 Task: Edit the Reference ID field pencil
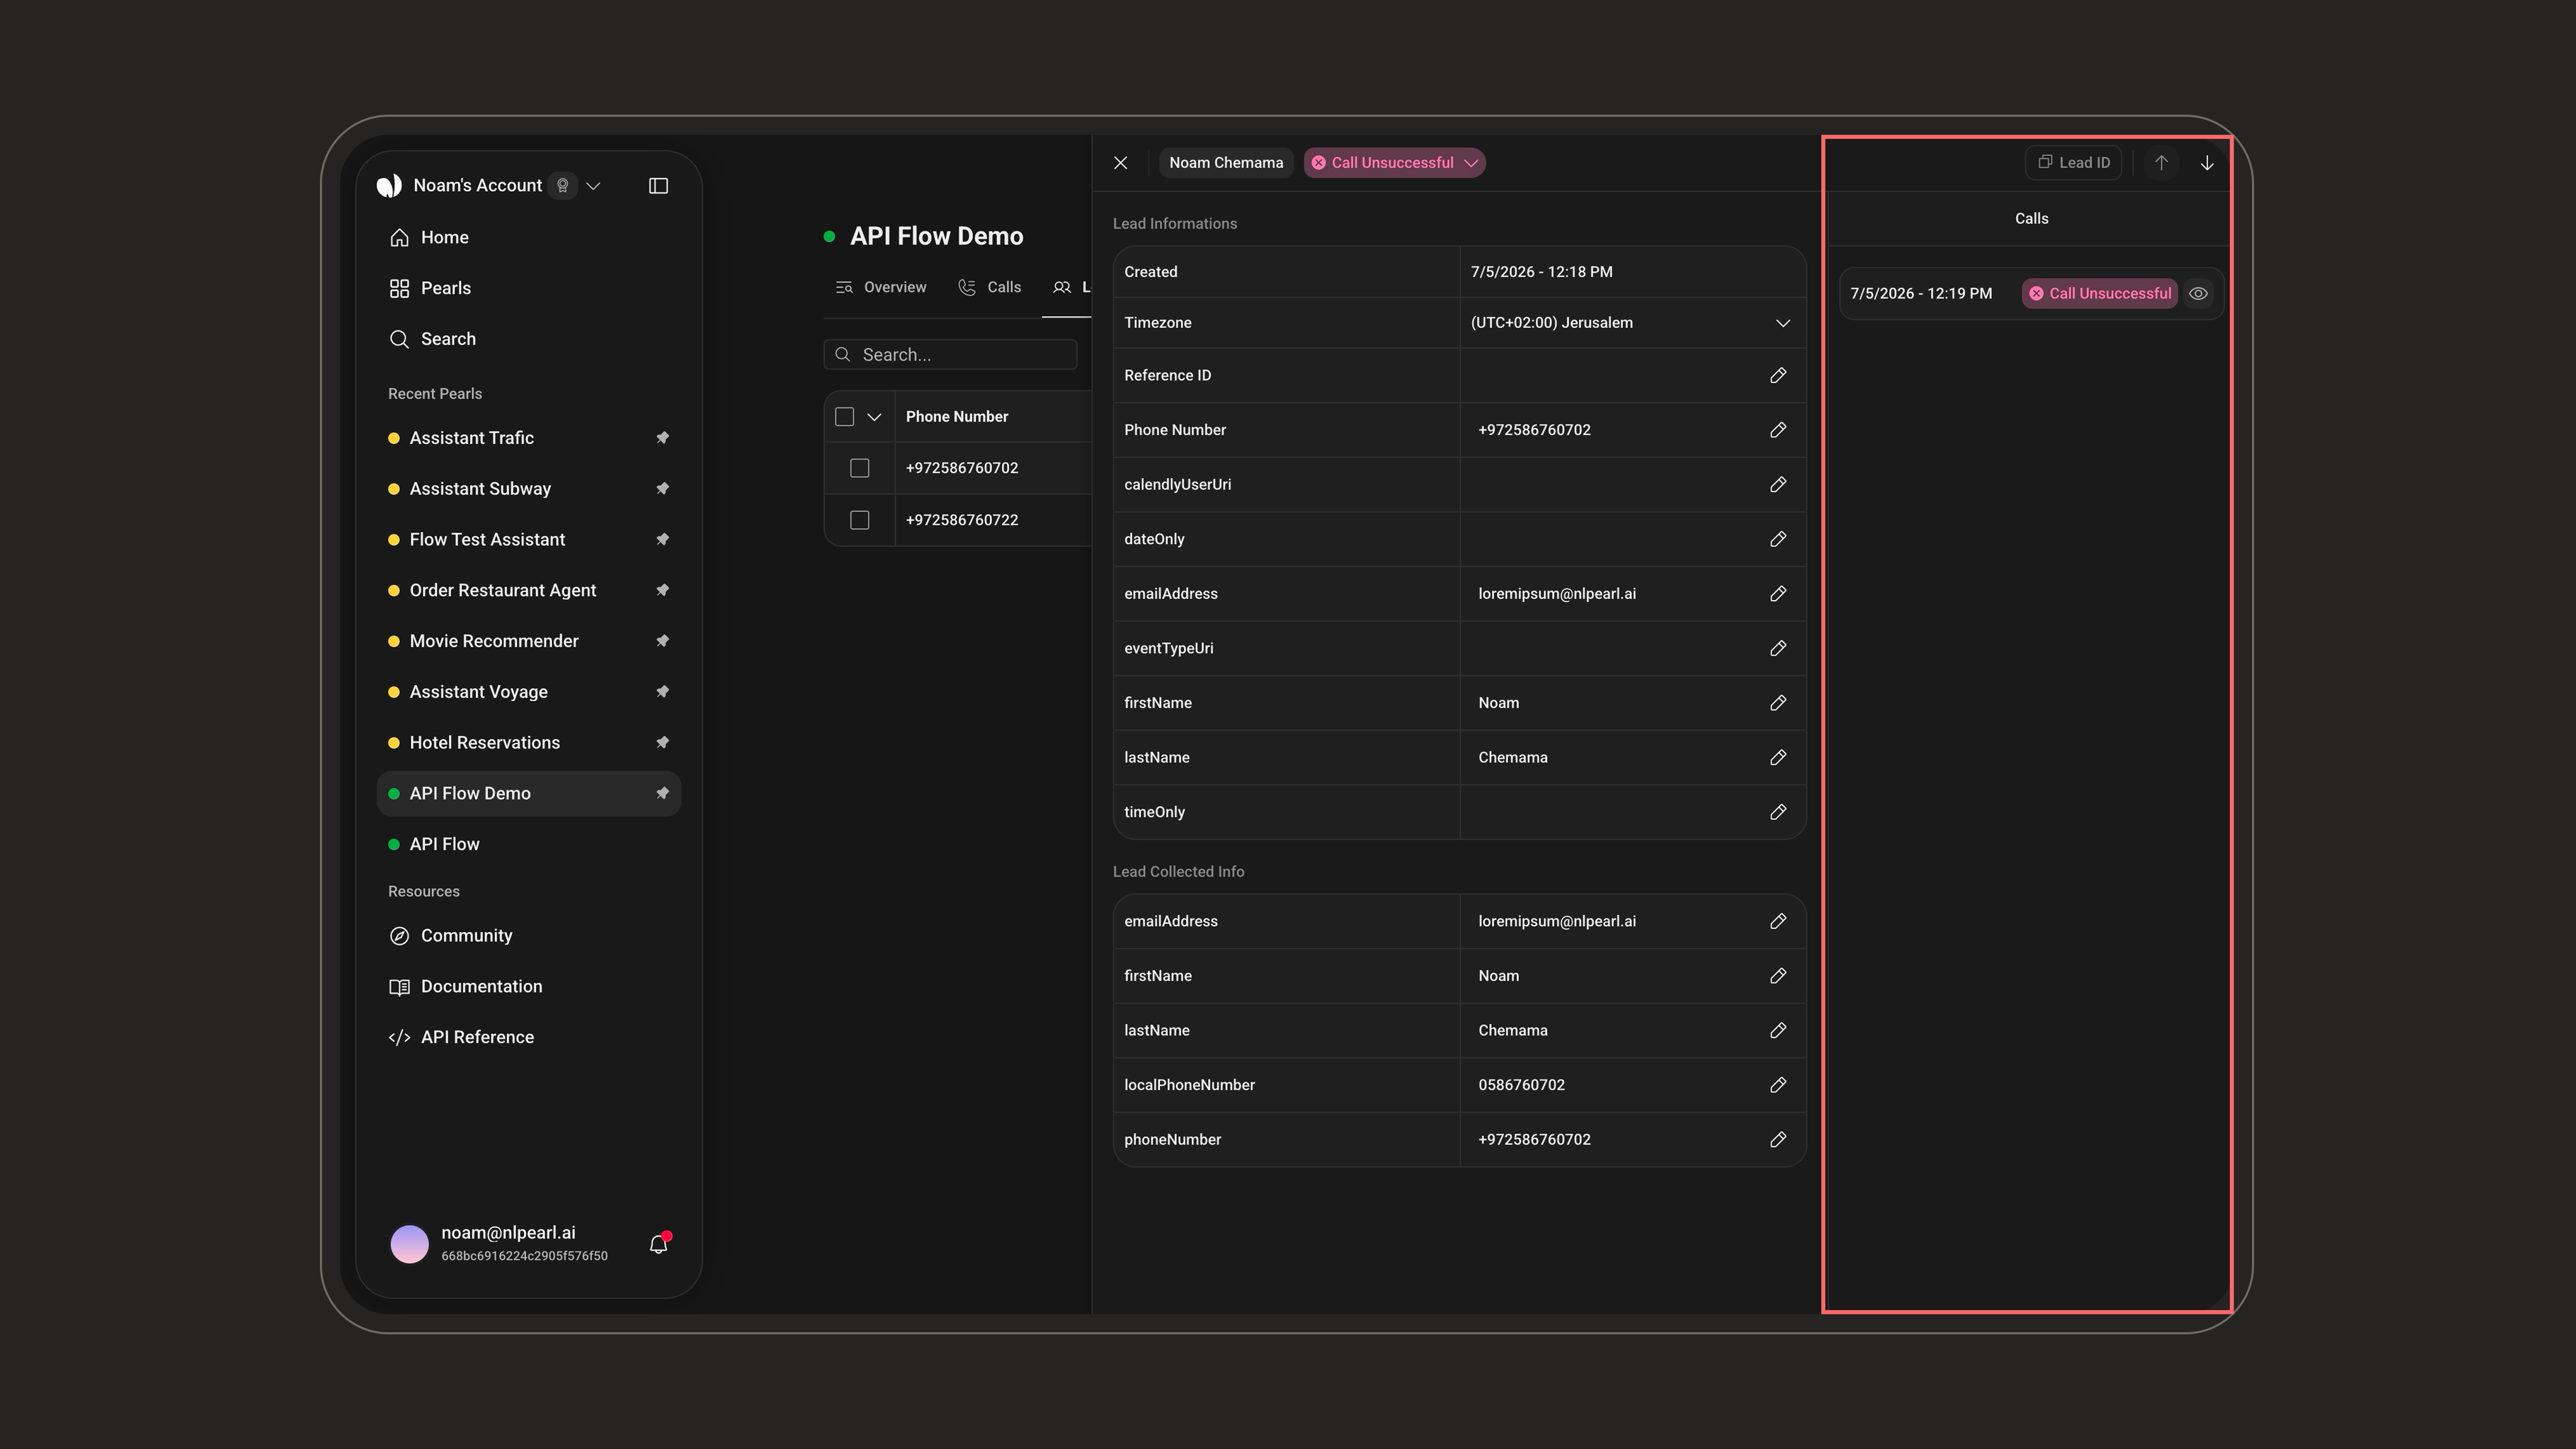pyautogui.click(x=1778, y=376)
